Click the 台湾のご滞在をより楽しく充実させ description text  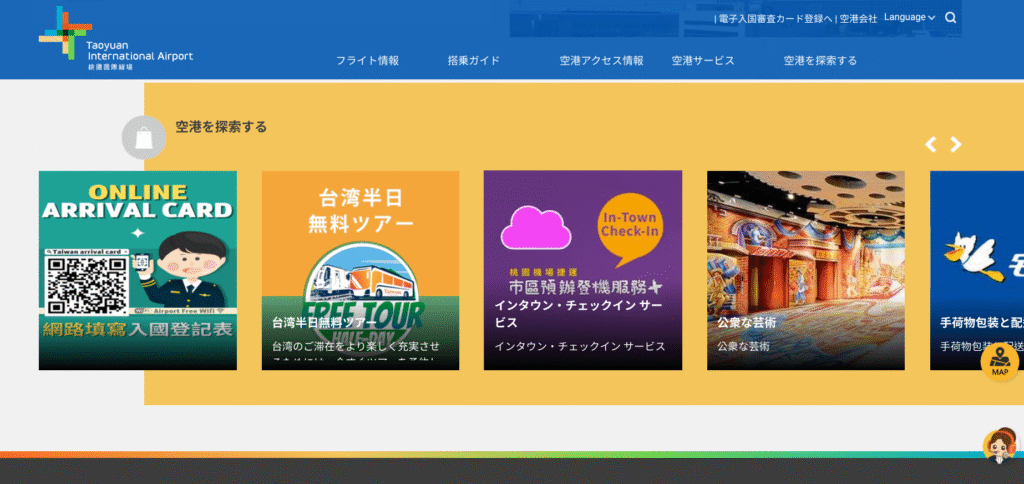tap(356, 346)
